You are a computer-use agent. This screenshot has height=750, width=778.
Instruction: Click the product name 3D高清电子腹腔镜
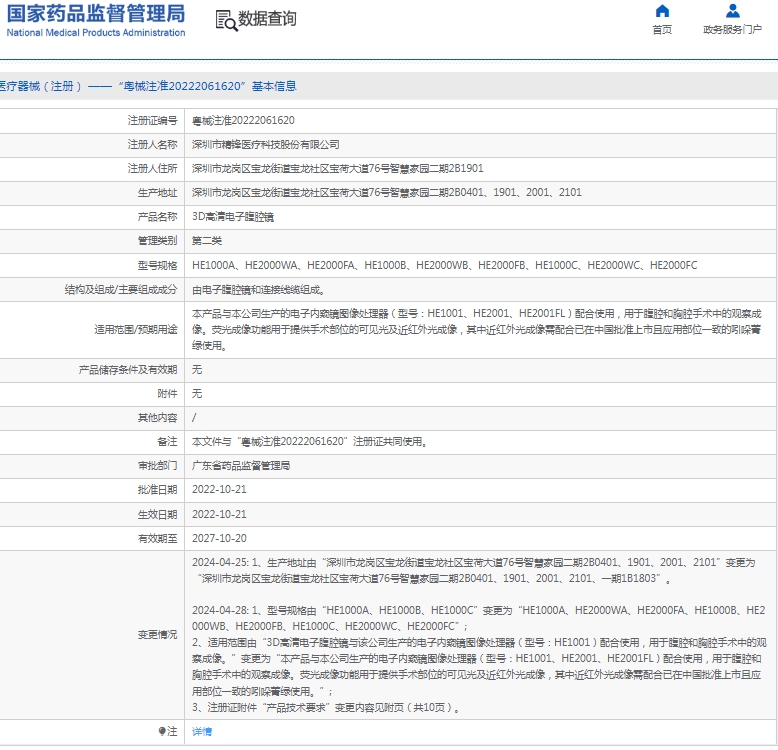point(233,217)
